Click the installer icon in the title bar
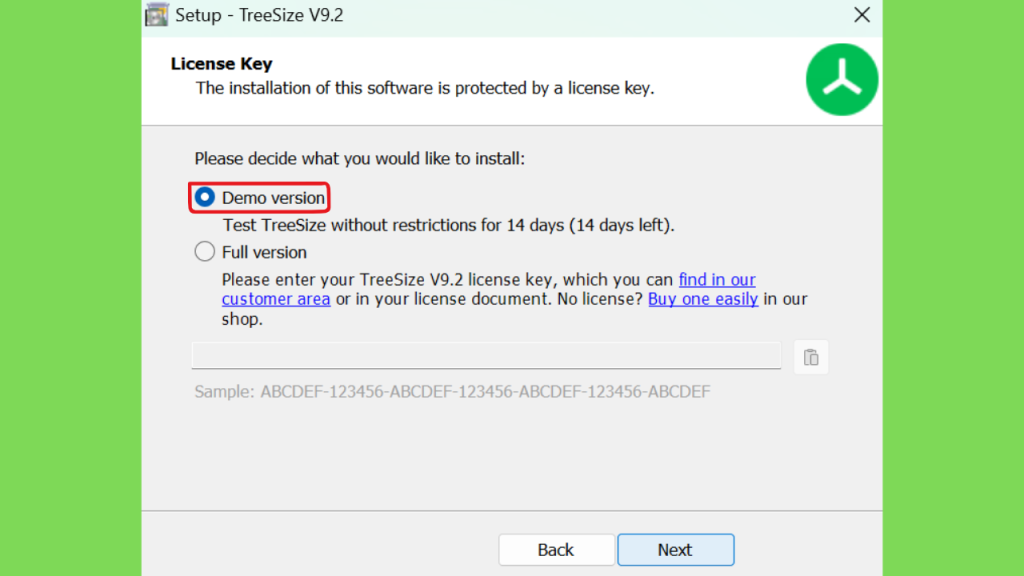Image resolution: width=1024 pixels, height=576 pixels. pos(157,14)
